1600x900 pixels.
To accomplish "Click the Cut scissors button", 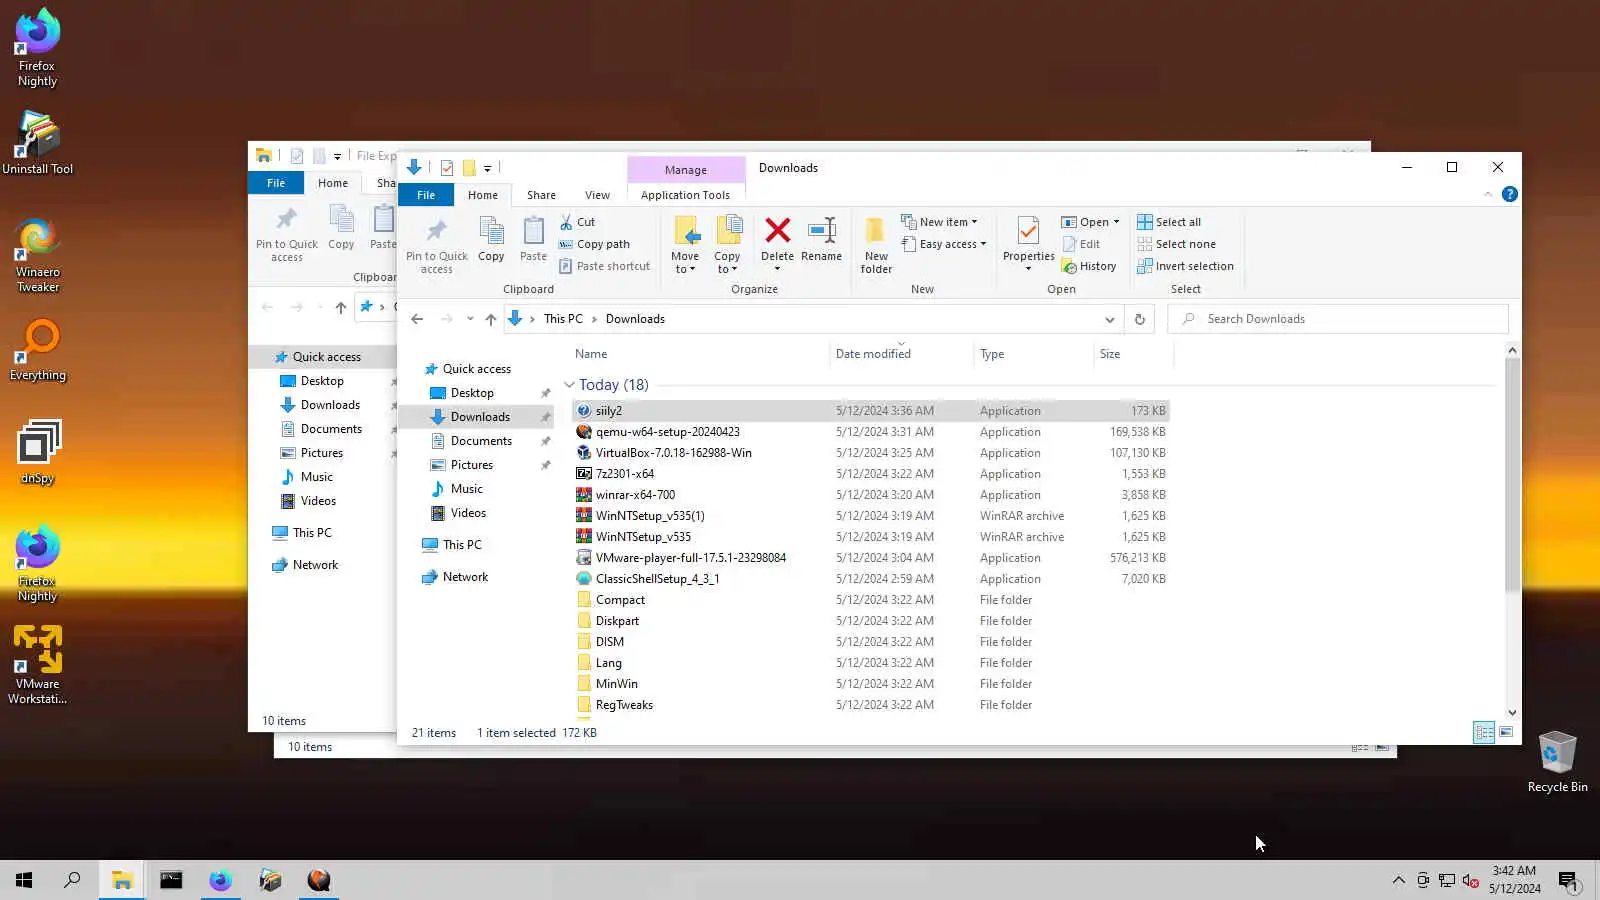I will coord(577,222).
